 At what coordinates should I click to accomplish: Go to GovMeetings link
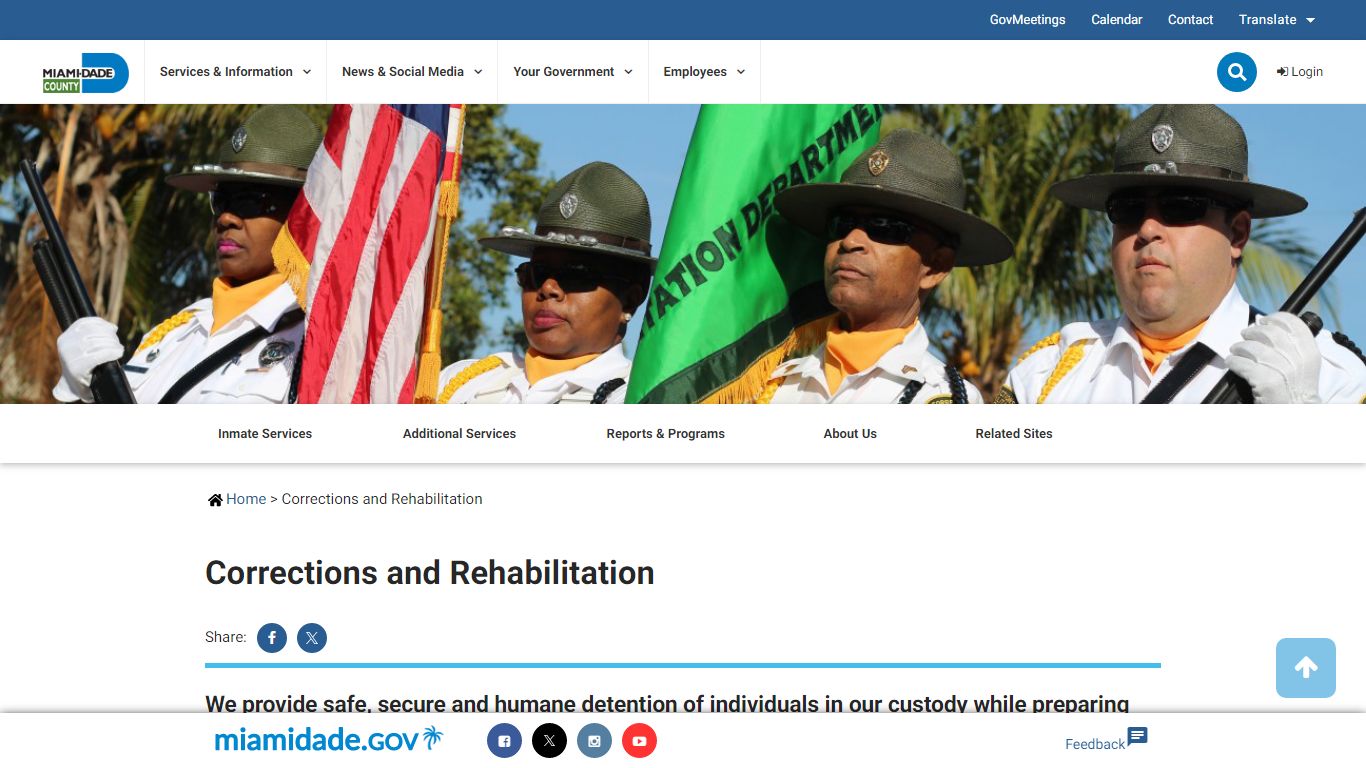click(1027, 20)
